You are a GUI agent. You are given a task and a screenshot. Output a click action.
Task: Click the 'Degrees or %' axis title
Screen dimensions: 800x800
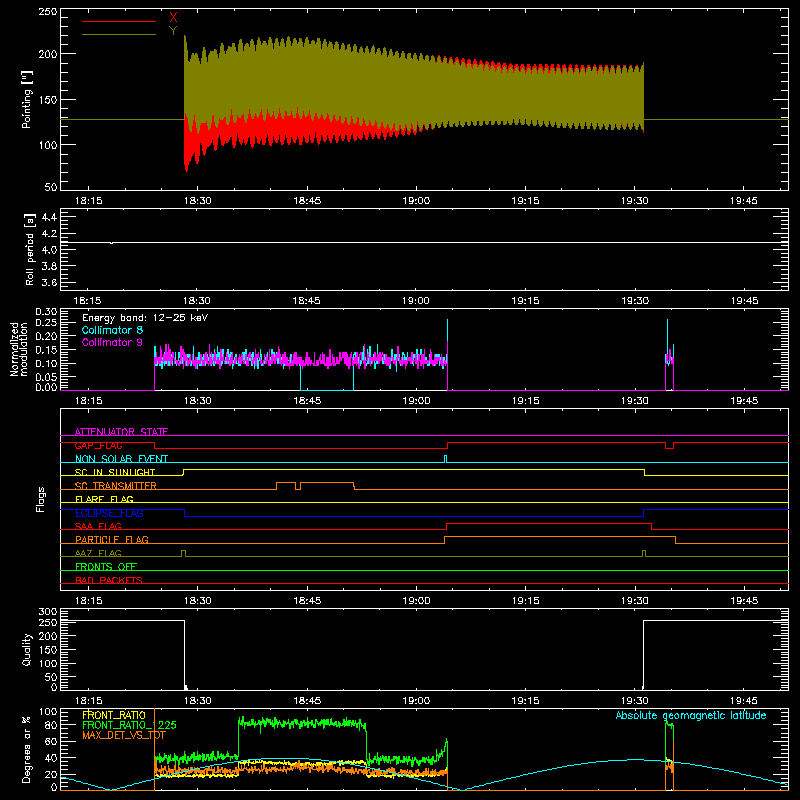27,749
